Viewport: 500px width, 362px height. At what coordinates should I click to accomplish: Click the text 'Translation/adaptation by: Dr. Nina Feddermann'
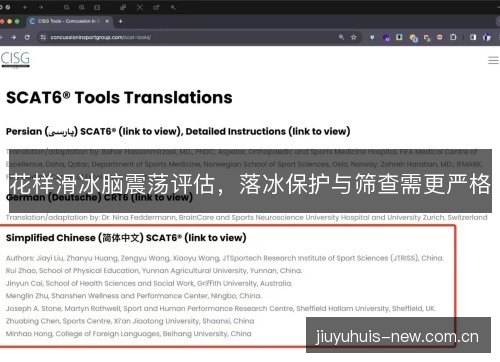point(91,217)
